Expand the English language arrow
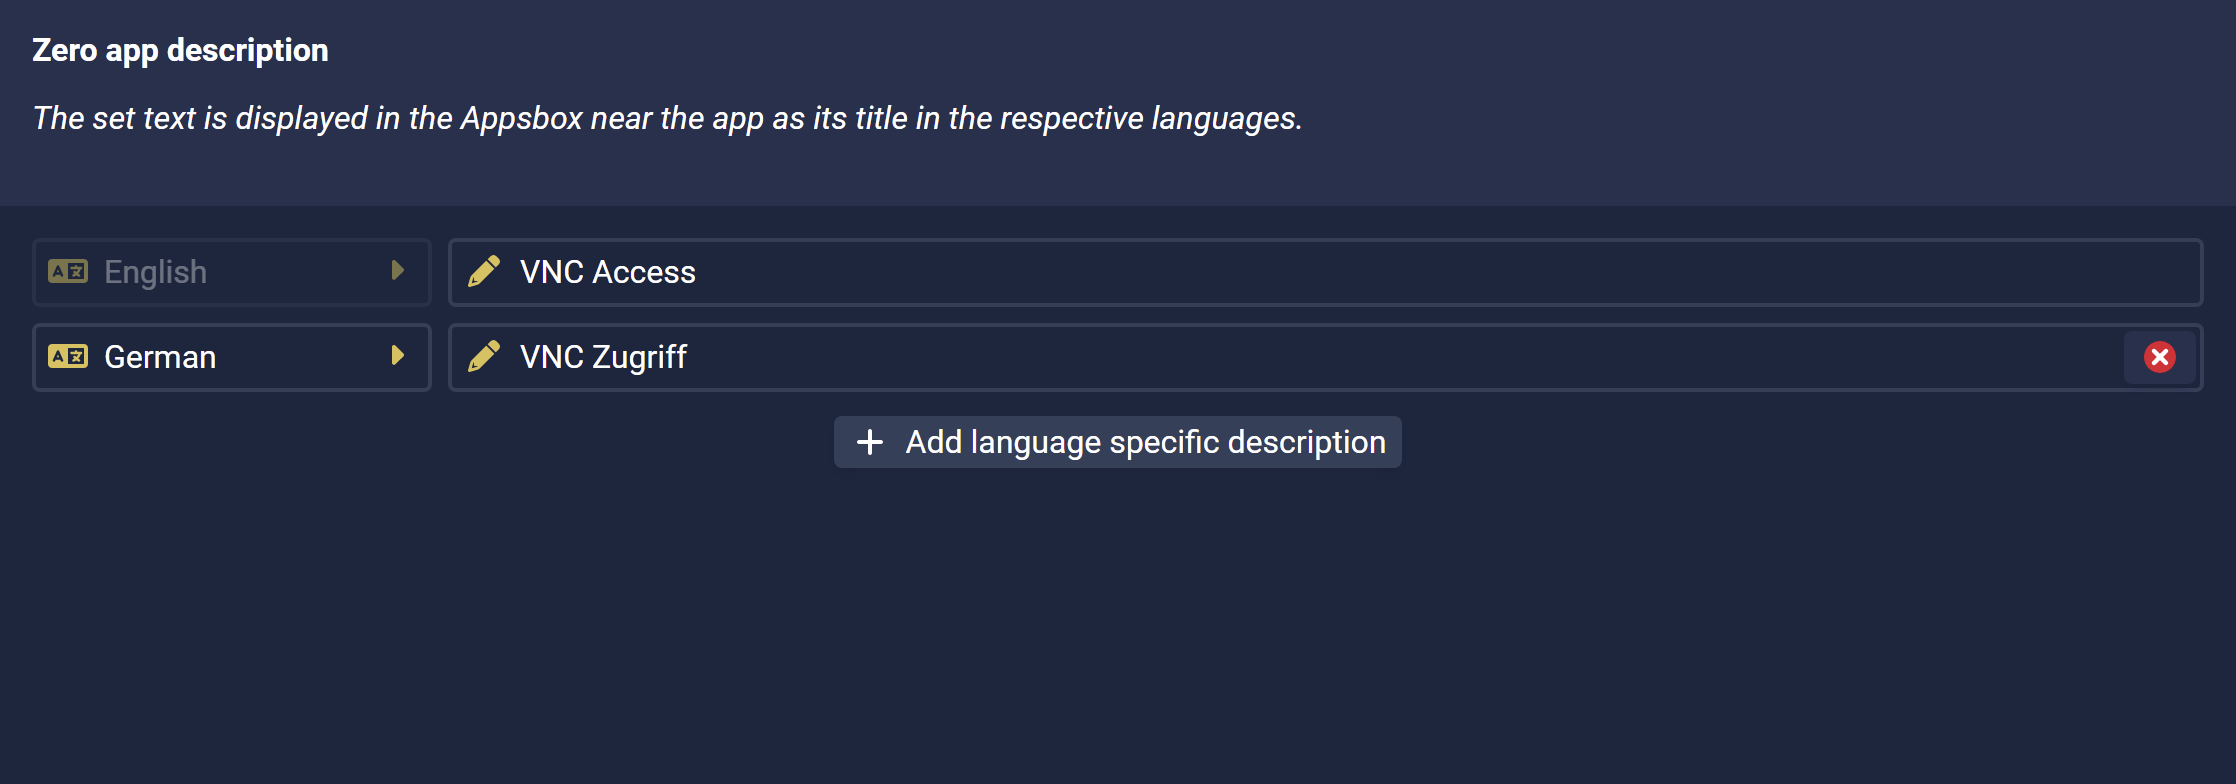Viewport: 2236px width, 784px height. coord(398,271)
